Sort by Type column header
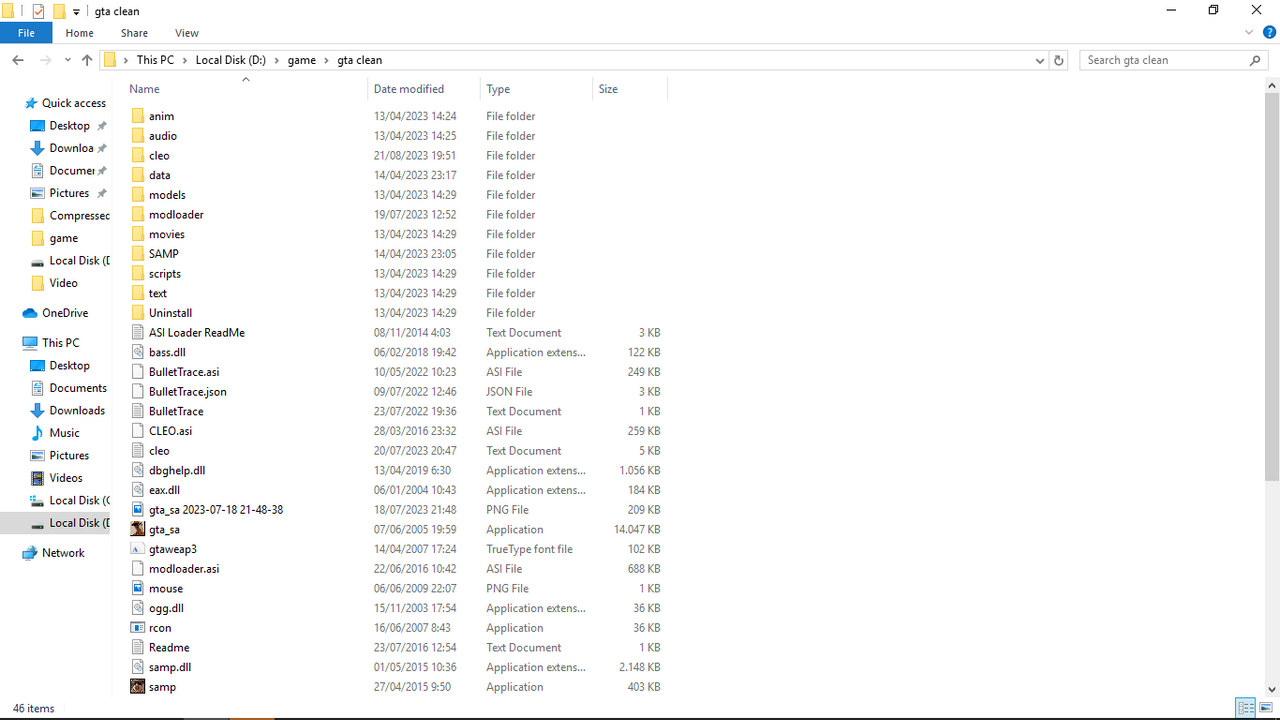 (x=537, y=89)
